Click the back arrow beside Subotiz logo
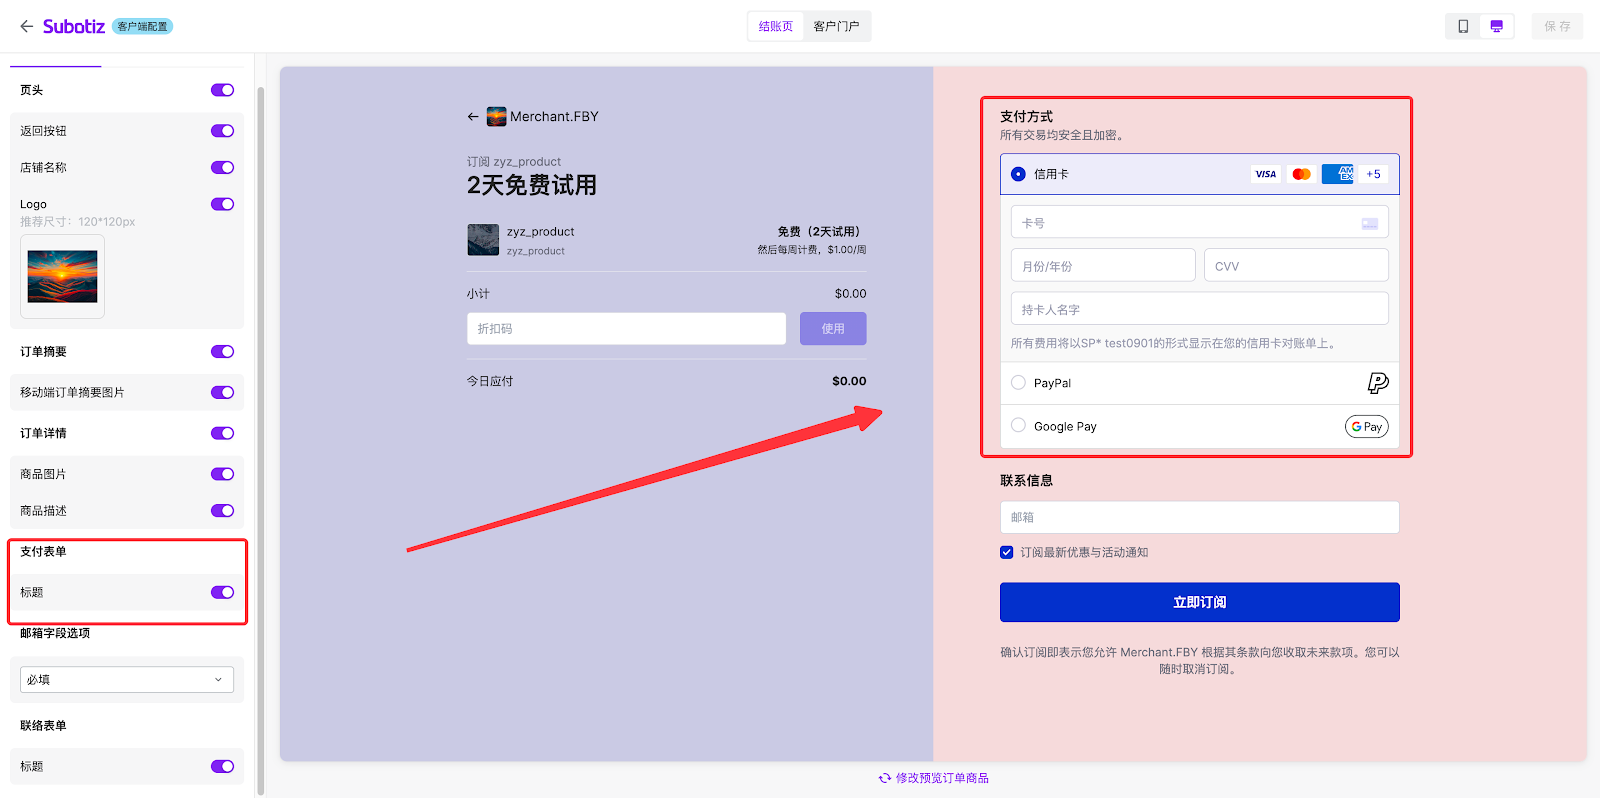The width and height of the screenshot is (1600, 798). point(26,26)
